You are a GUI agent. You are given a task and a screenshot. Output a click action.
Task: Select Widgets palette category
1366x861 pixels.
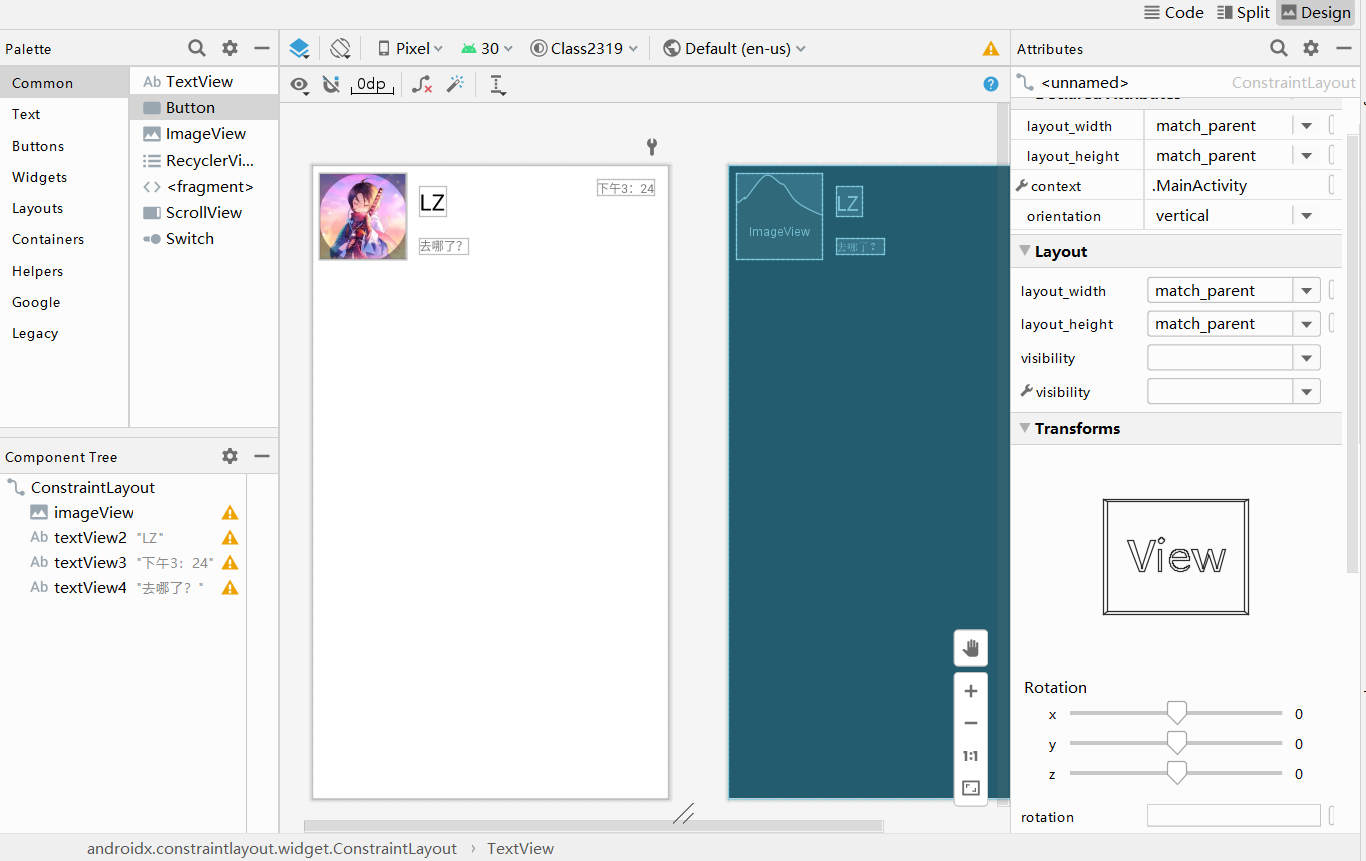[64, 177]
